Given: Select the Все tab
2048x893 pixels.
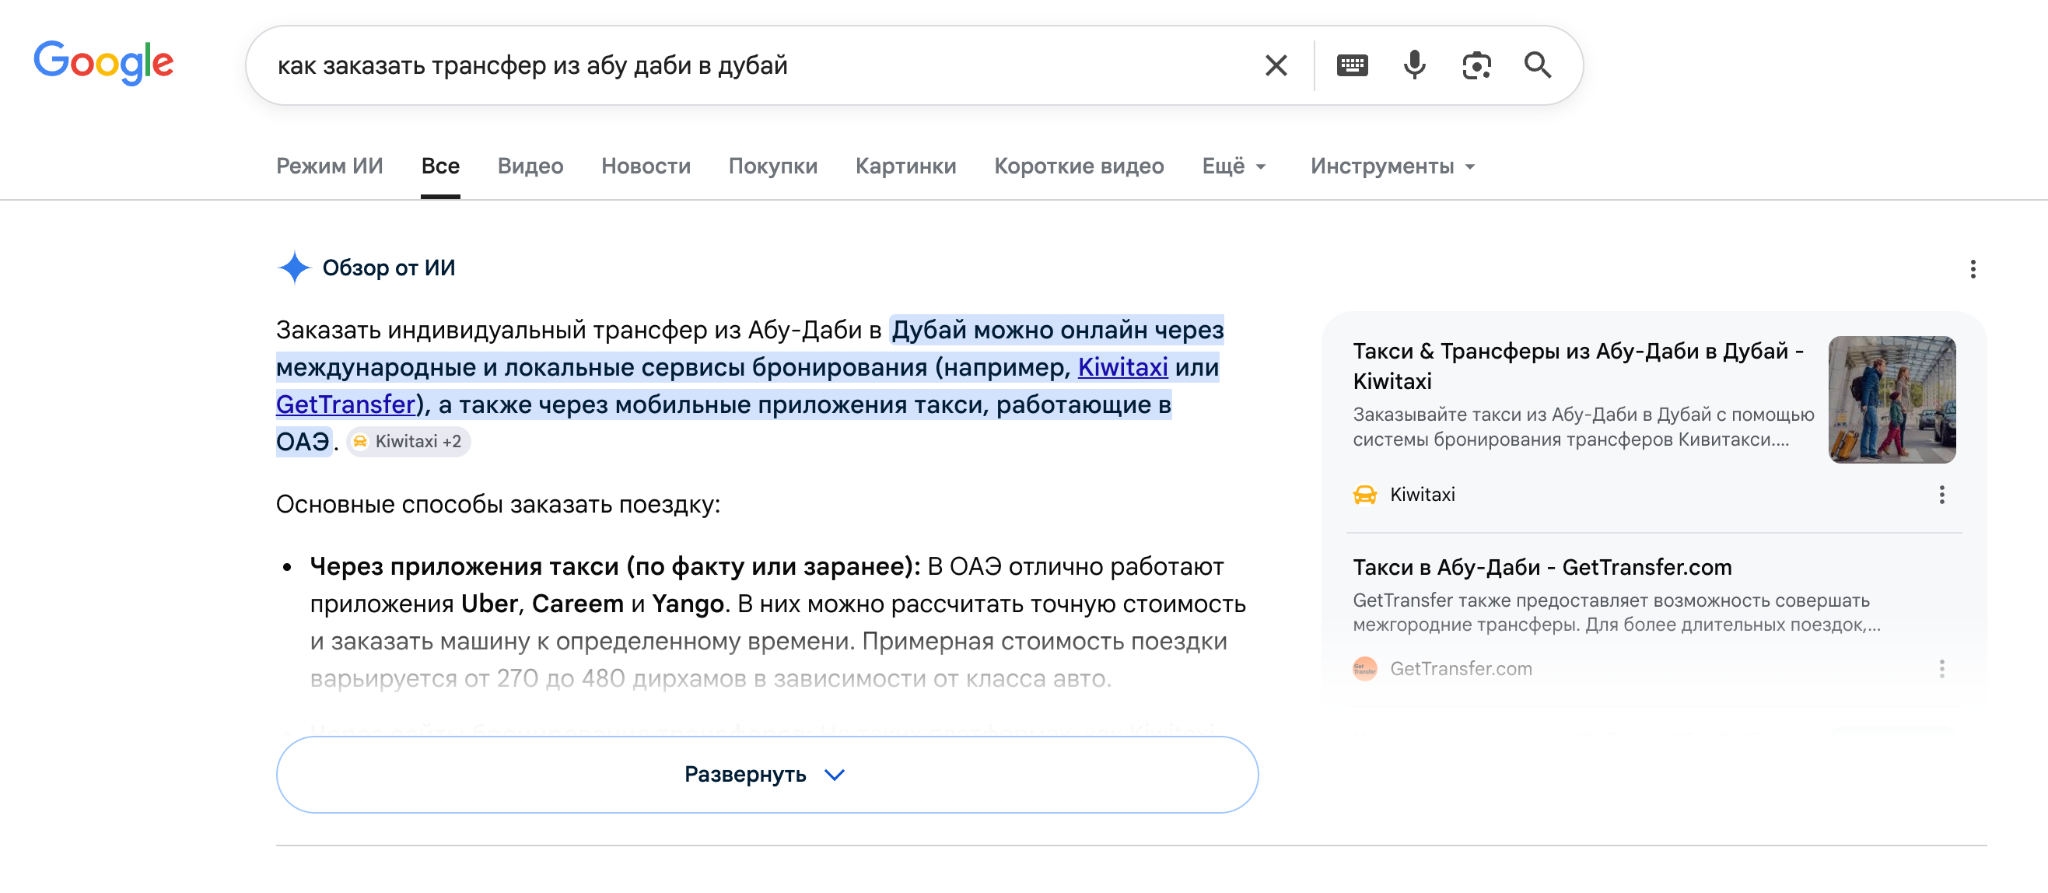Looking at the screenshot, I should click(440, 166).
